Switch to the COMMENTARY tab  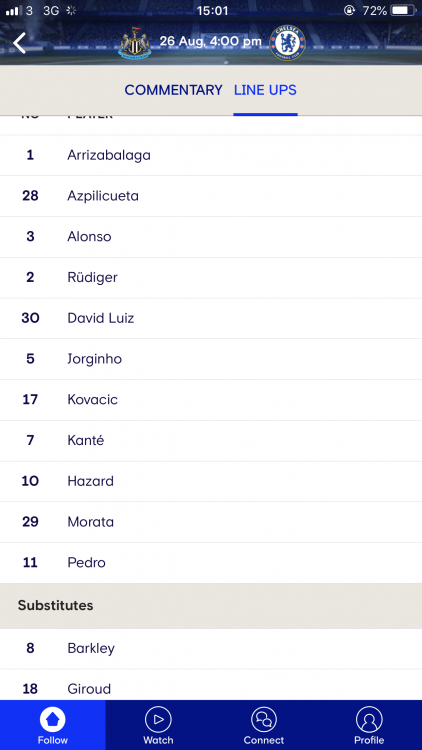click(x=173, y=90)
